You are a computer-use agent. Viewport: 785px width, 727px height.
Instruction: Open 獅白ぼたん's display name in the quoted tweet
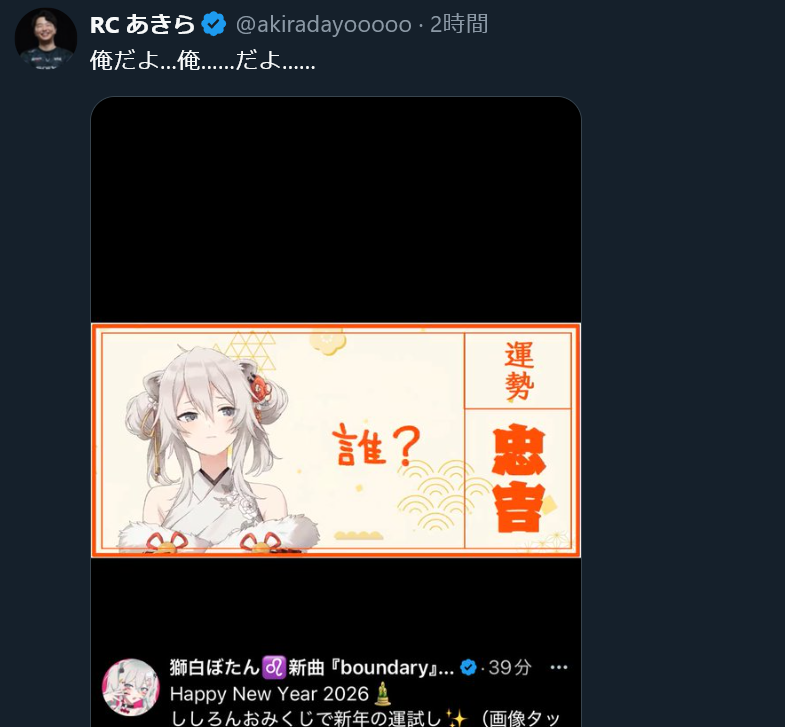[311, 667]
